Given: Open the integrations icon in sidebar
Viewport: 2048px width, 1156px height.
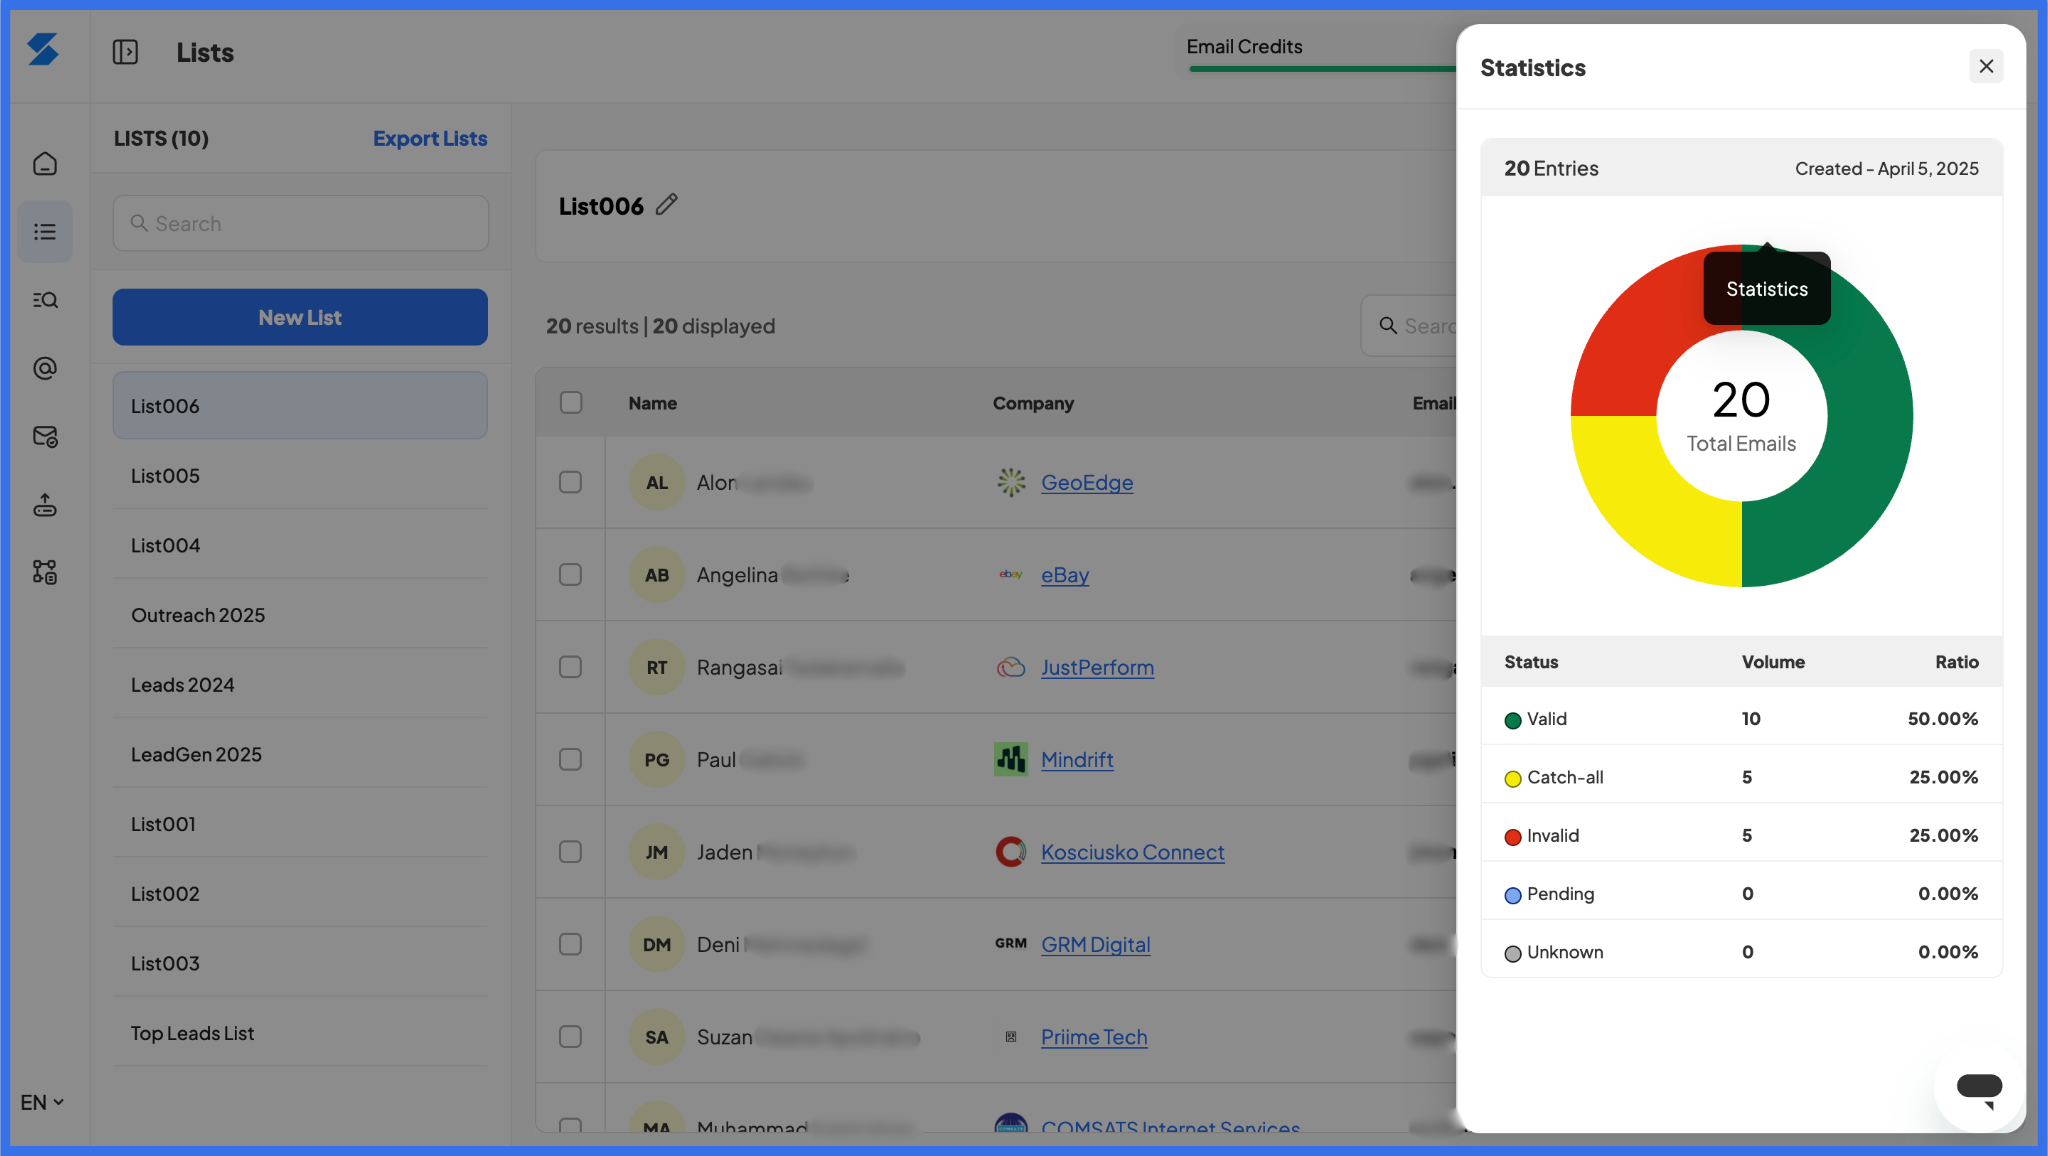Looking at the screenshot, I should tap(45, 572).
